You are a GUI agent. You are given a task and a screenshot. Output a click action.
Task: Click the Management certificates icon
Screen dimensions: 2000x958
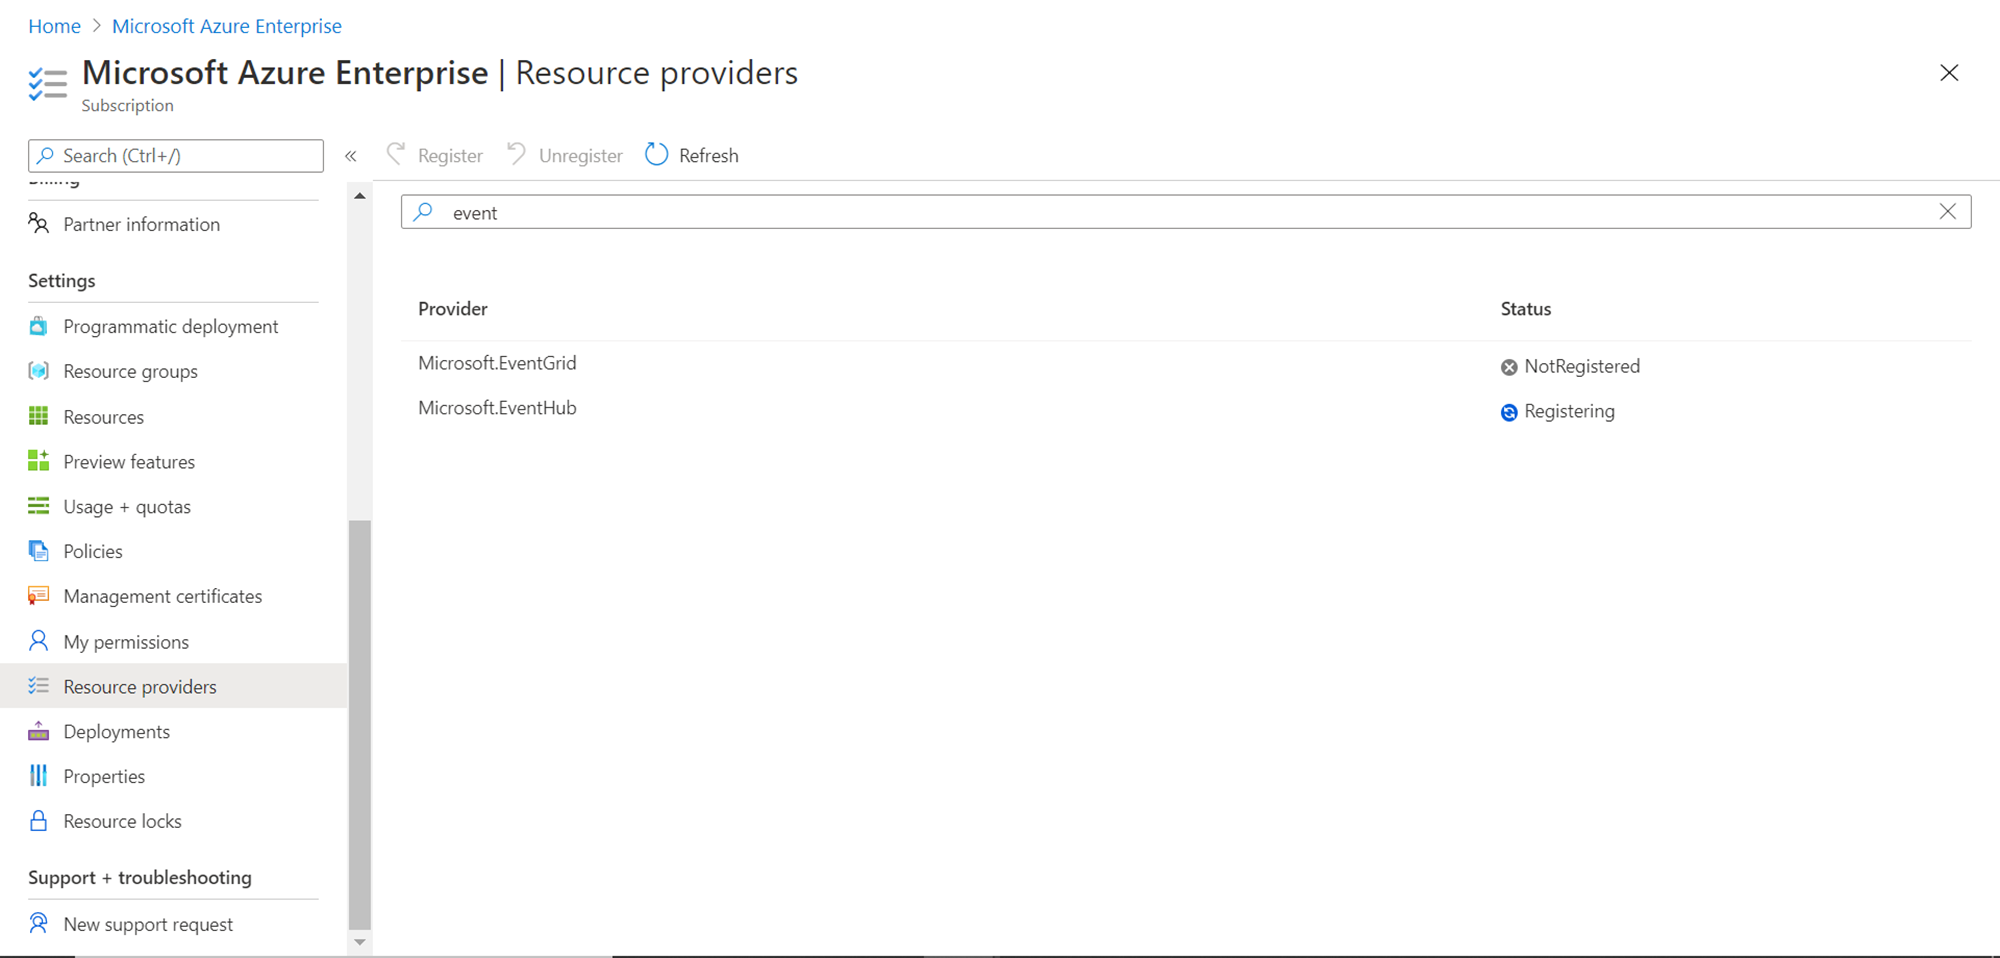[38, 596]
